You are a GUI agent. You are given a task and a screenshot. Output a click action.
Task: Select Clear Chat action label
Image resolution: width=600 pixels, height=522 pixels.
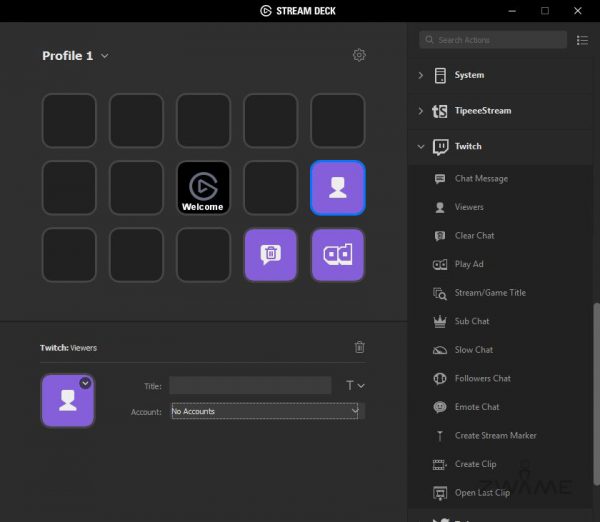click(474, 236)
